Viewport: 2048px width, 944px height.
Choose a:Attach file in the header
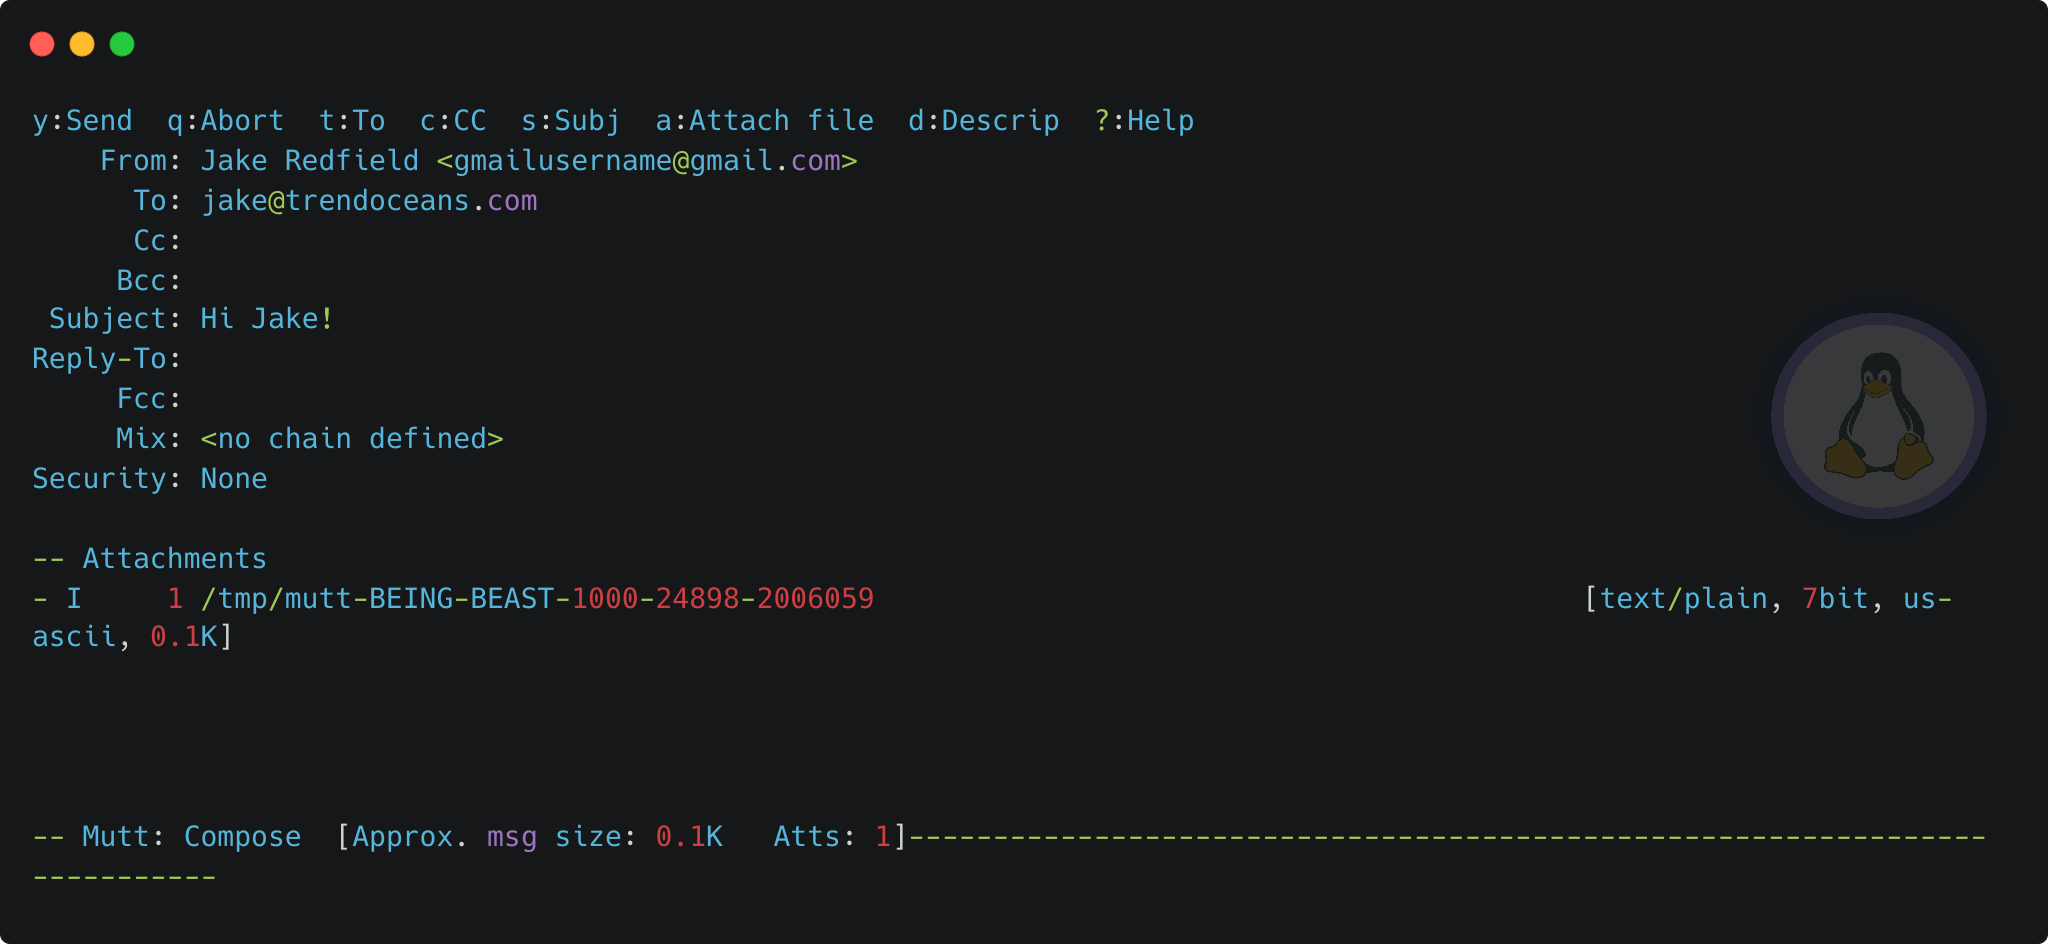(764, 121)
